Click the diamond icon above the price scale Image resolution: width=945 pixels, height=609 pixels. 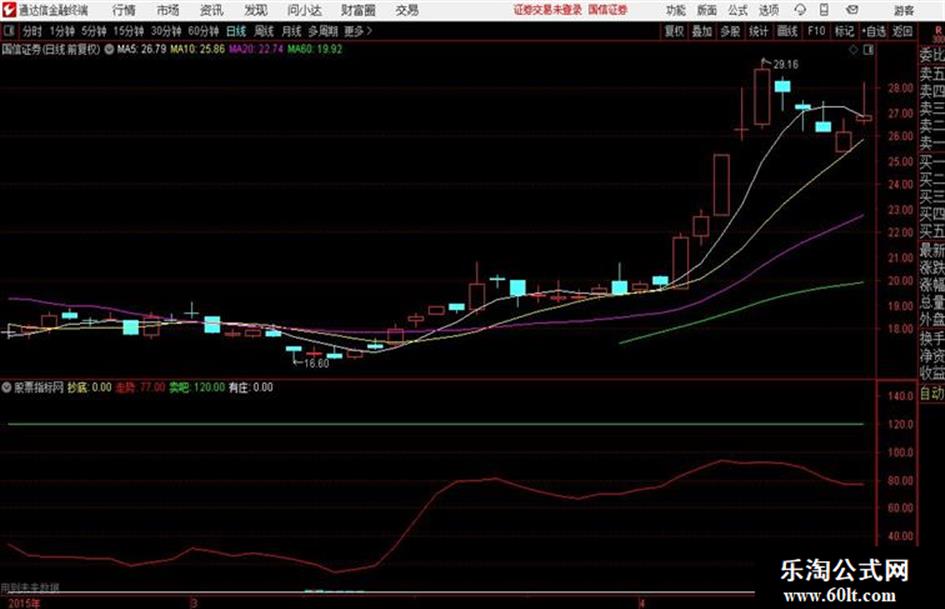[x=853, y=50]
